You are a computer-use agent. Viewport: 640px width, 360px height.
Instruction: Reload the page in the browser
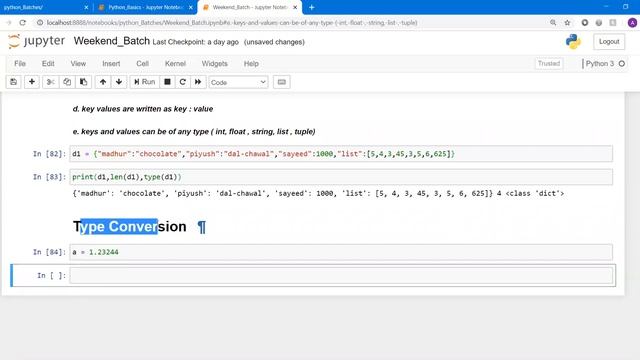coord(22,23)
